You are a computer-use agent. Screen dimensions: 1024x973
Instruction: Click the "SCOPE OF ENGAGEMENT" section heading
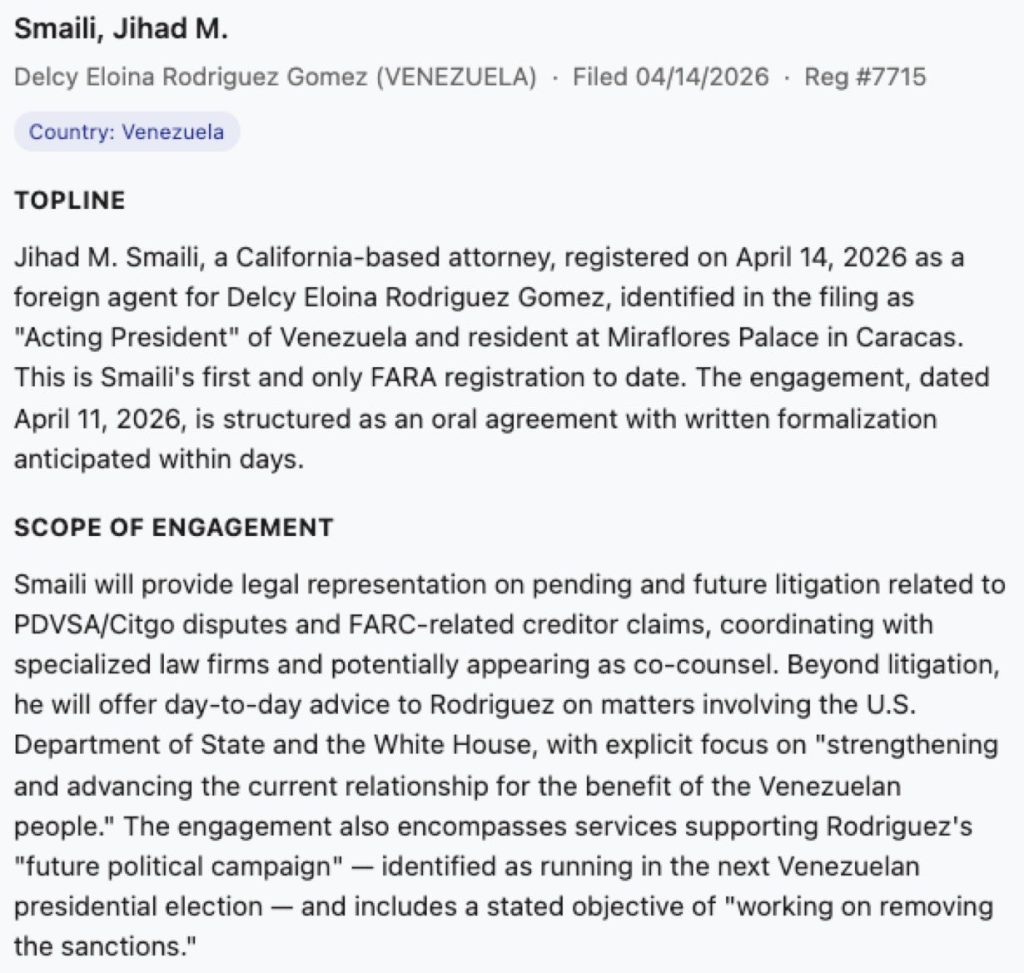coord(174,527)
